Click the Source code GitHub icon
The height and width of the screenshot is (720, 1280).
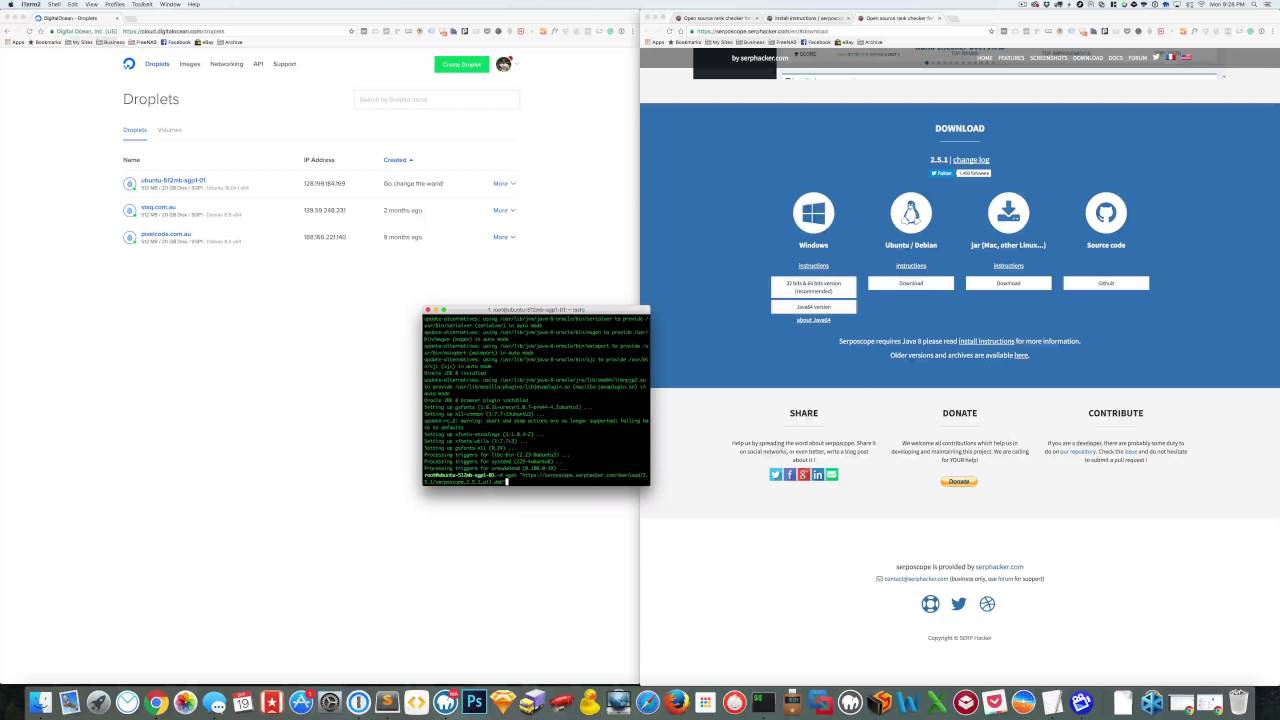(1106, 213)
